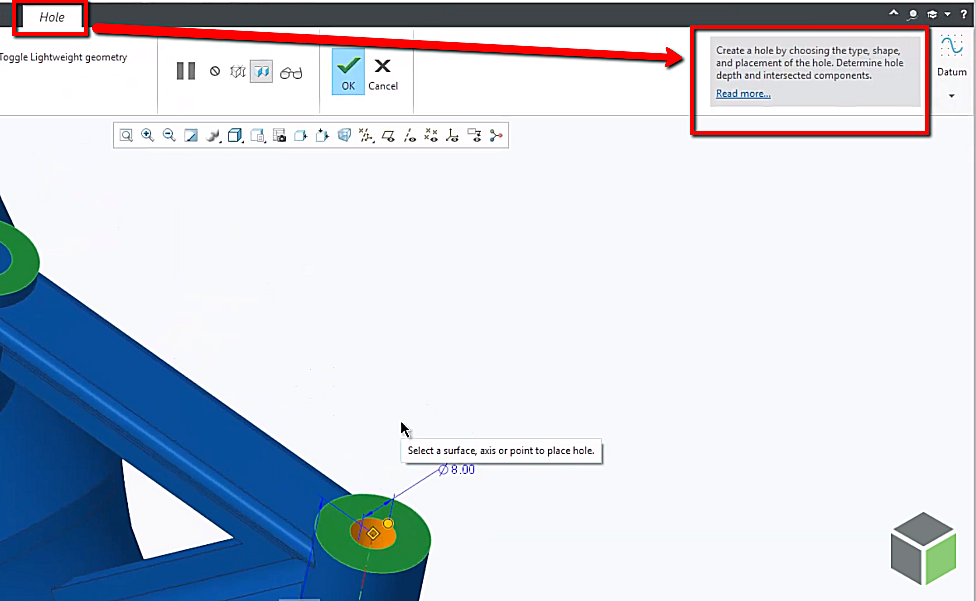
Task: Open the rendering options icon
Action: (x=213, y=136)
